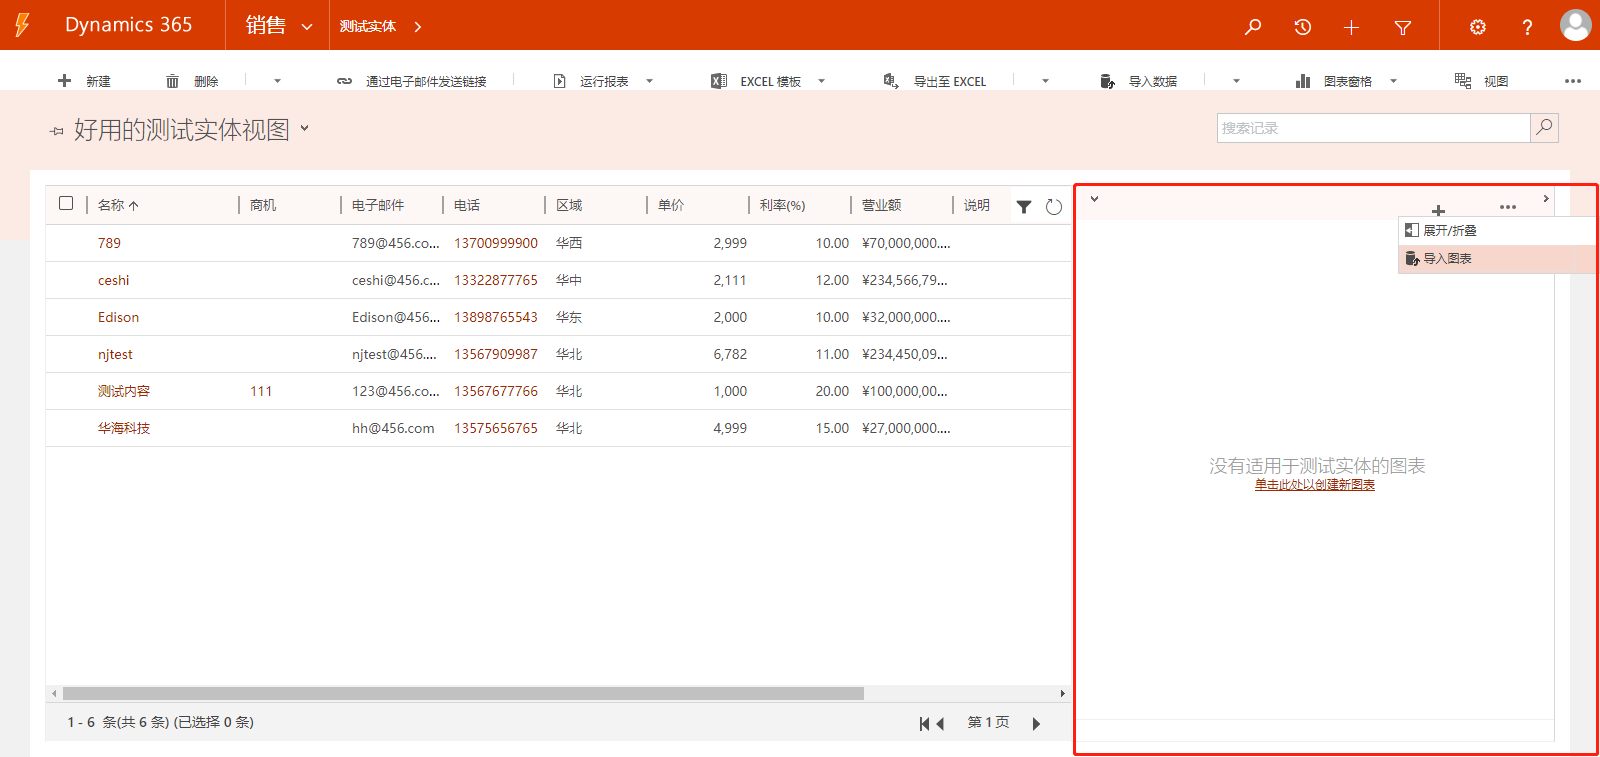The height and width of the screenshot is (757, 1600).
Task: Toggle the select-all checkbox in grid header
Action: tap(66, 203)
